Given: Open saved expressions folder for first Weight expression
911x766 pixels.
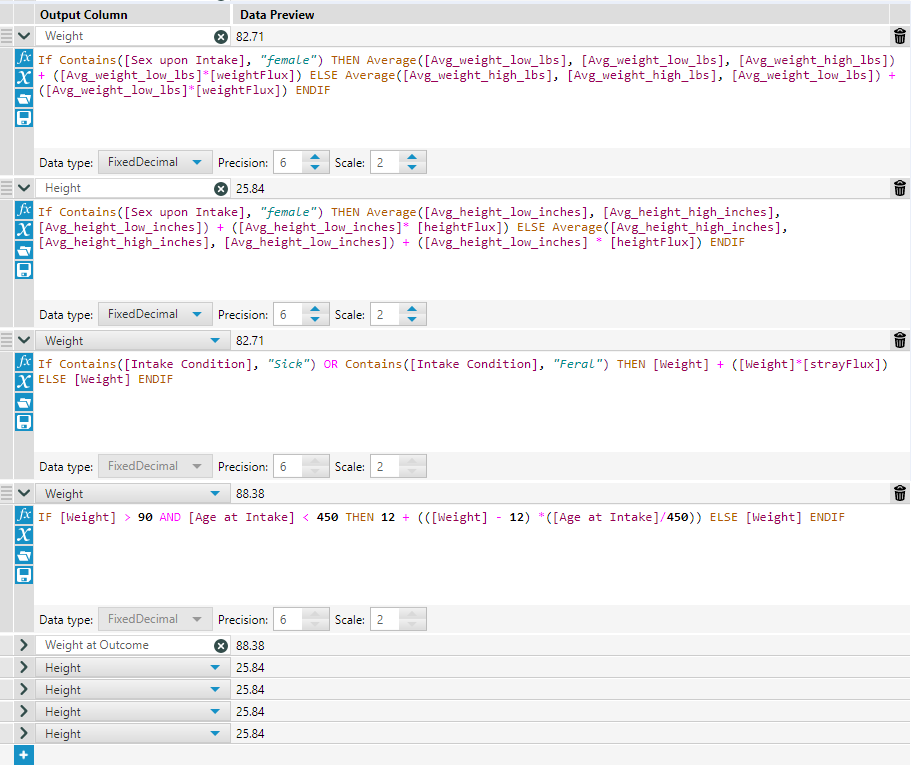Looking at the screenshot, I should (24, 98).
